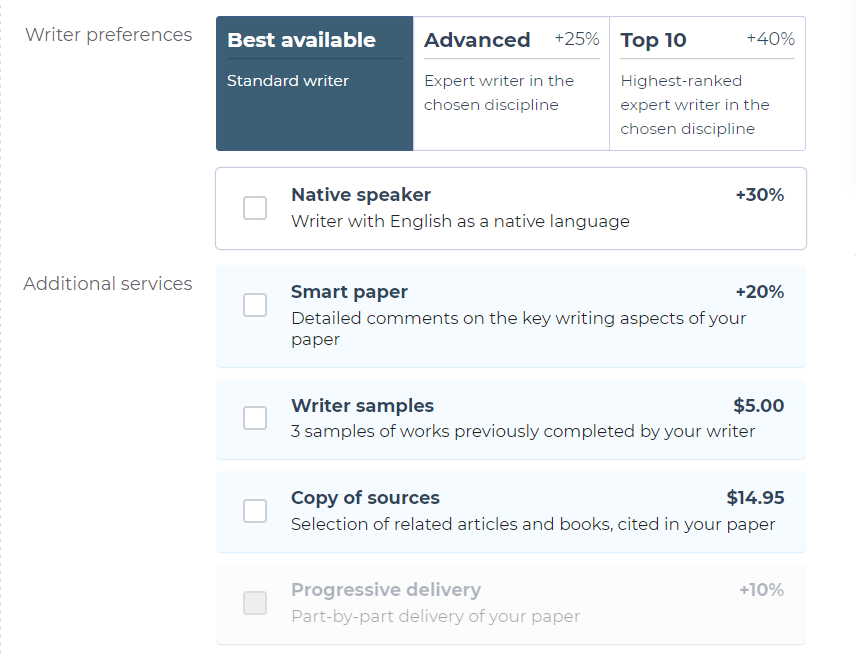Viewport: 856px width, 658px height.
Task: Click the +25% price label for Advanced
Action: pyautogui.click(x=578, y=38)
